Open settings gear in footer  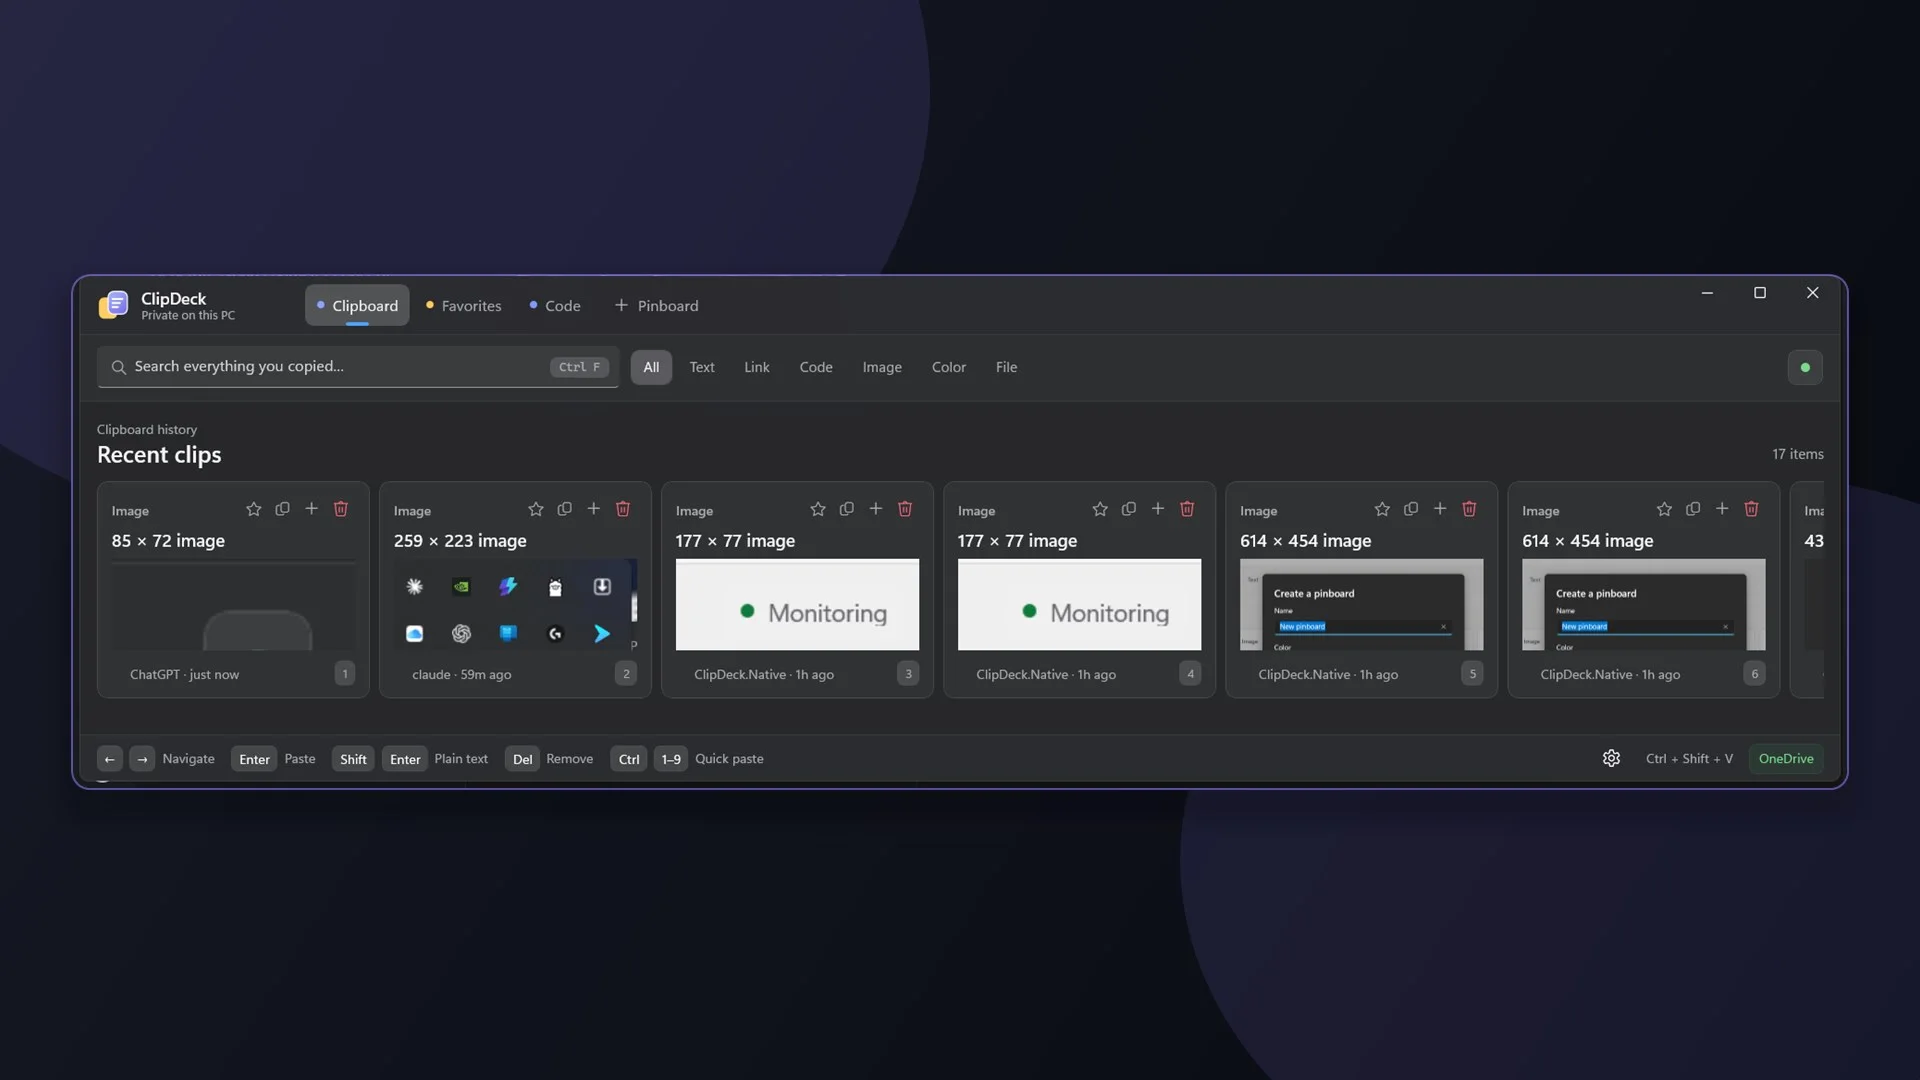point(1611,759)
